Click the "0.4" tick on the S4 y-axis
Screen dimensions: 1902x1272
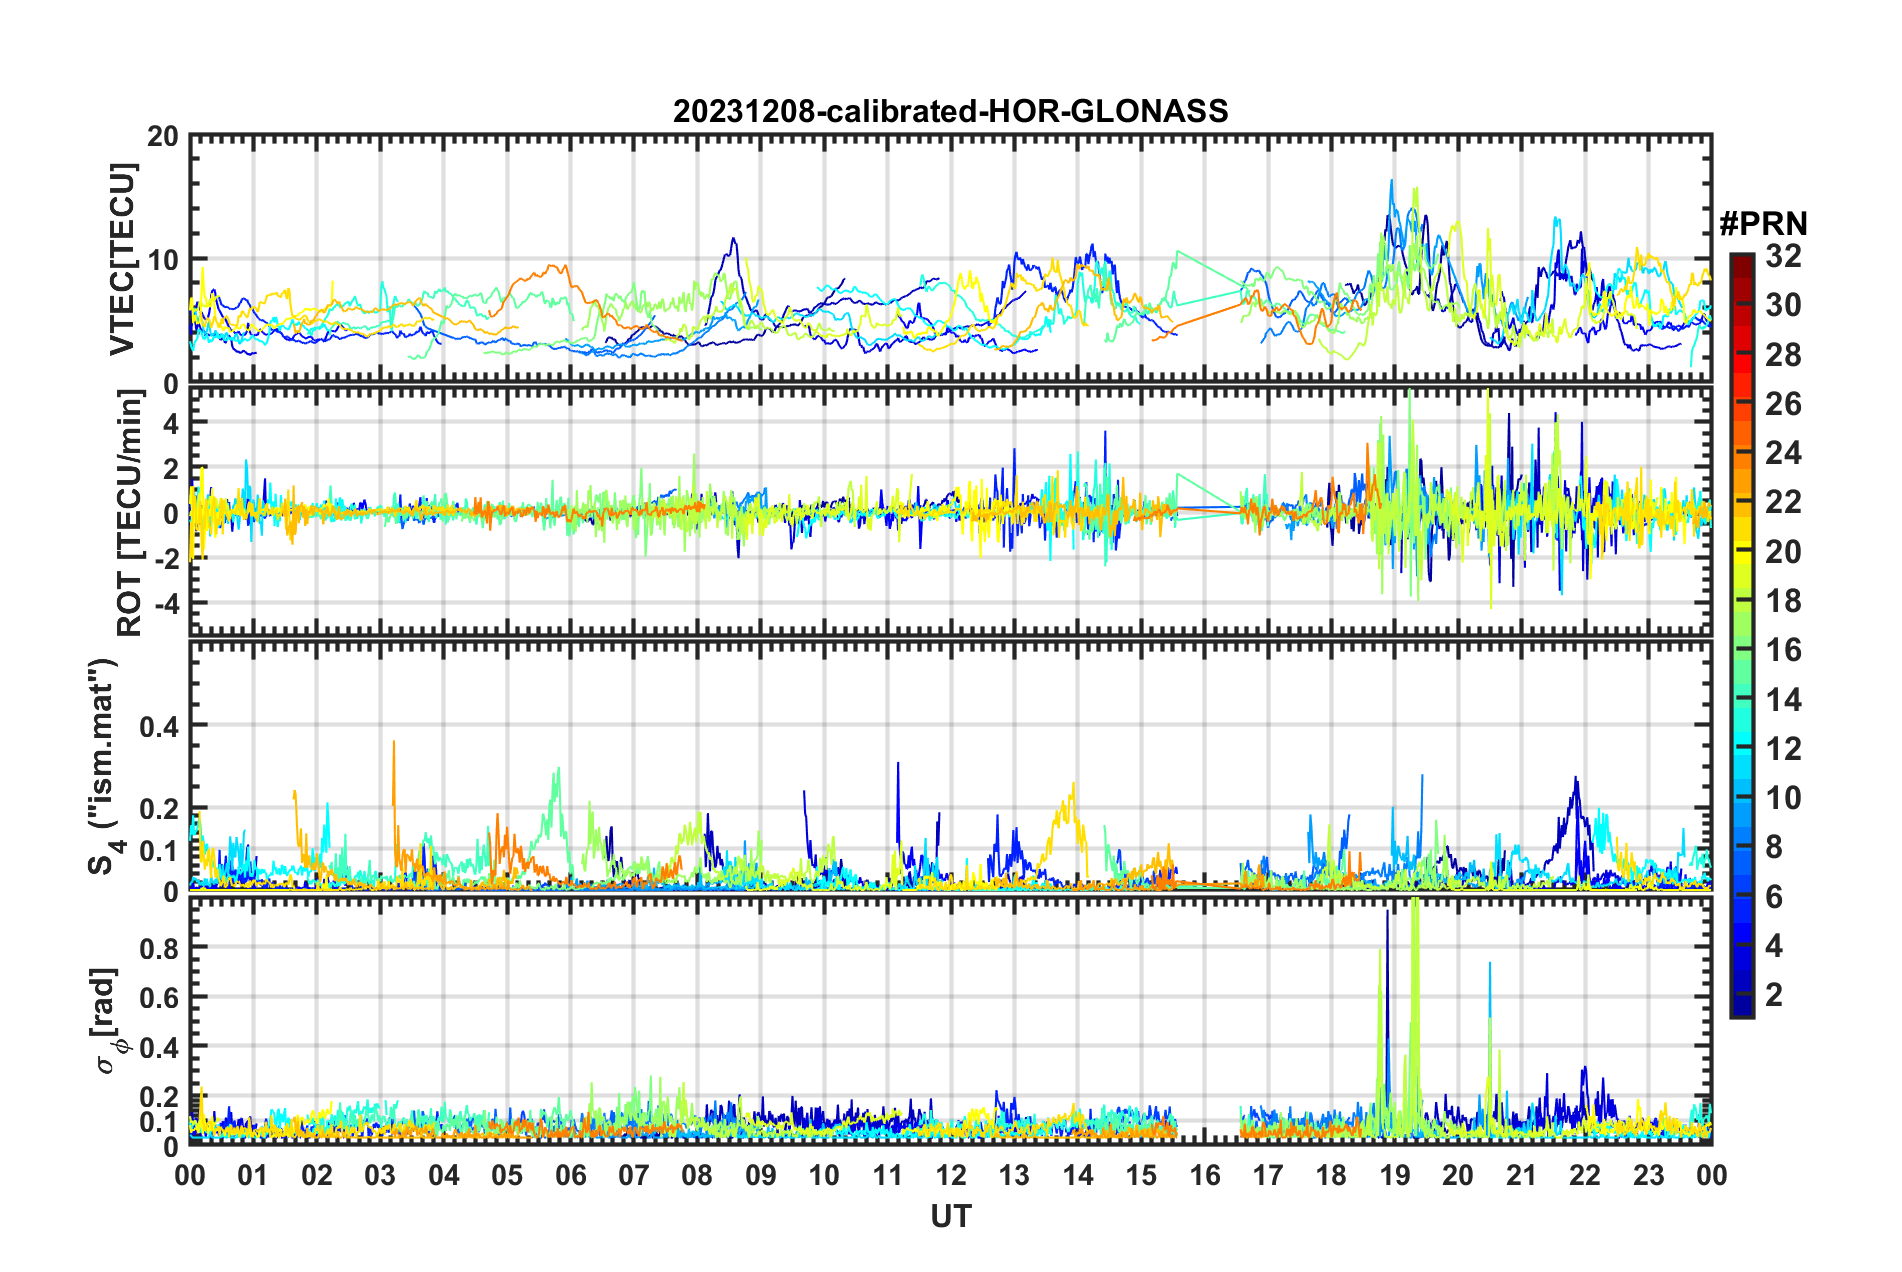158,726
